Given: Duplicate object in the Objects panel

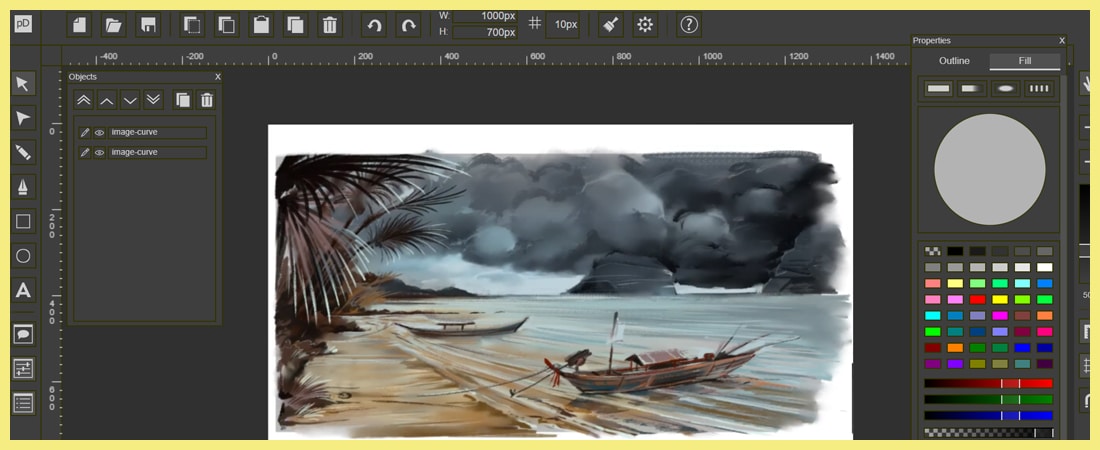Looking at the screenshot, I should pos(183,100).
